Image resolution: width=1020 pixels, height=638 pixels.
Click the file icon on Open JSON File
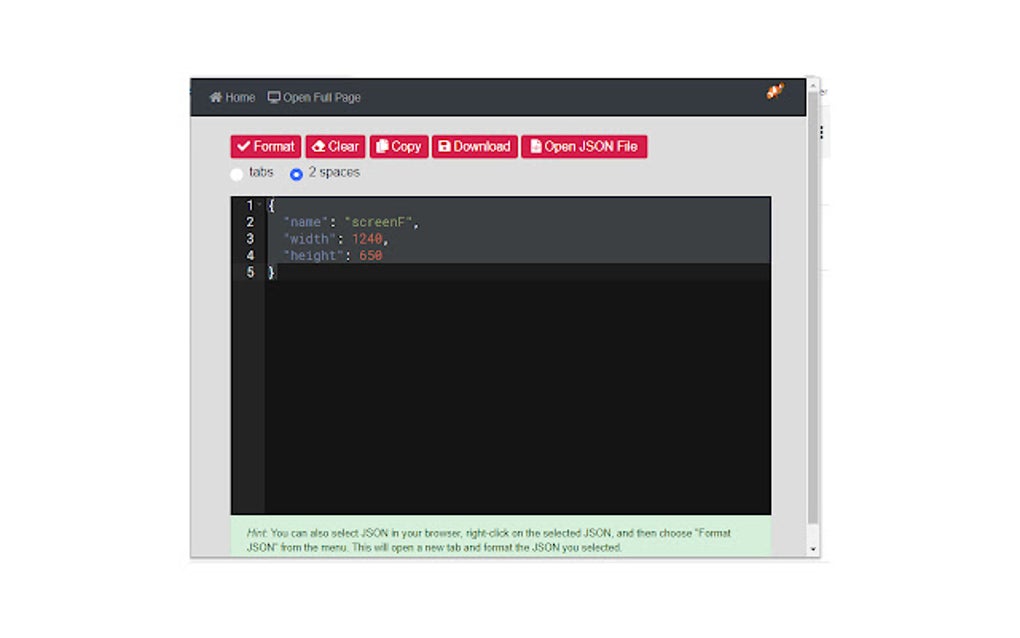click(x=537, y=146)
